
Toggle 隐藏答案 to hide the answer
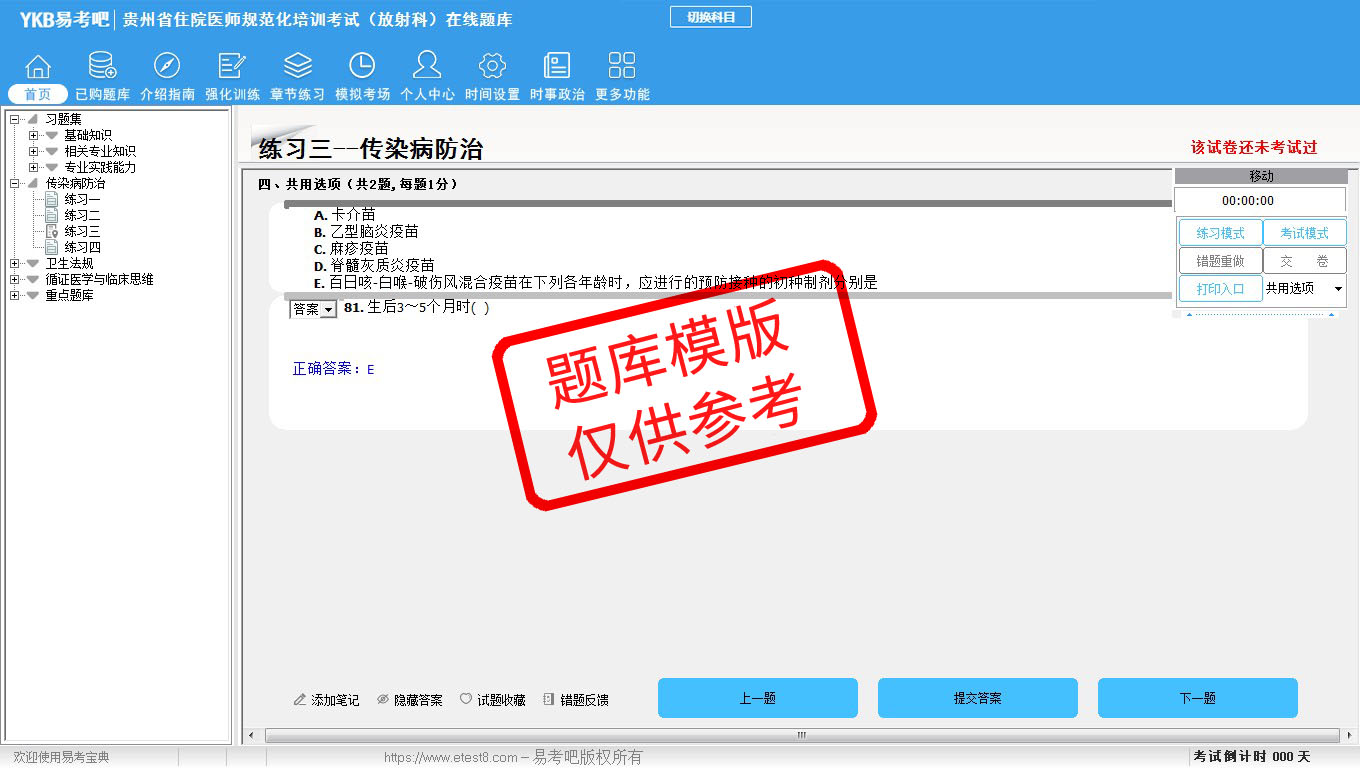coord(410,700)
